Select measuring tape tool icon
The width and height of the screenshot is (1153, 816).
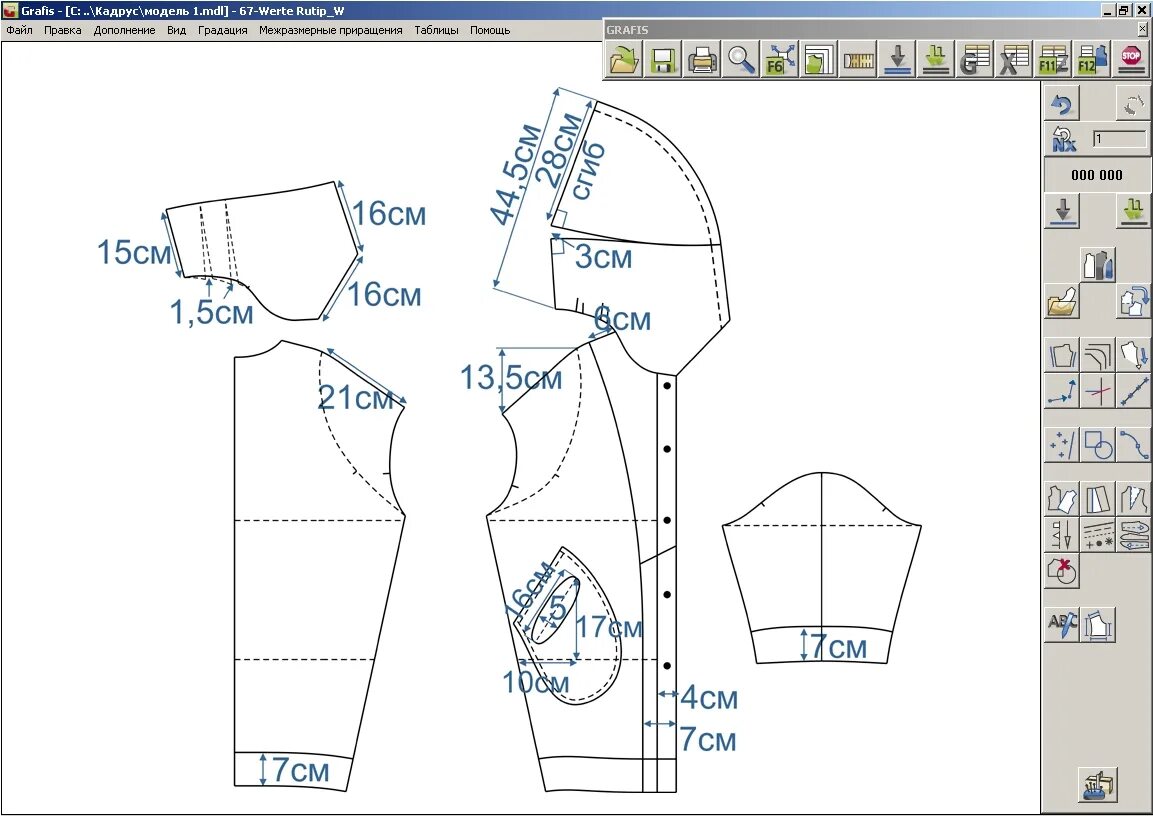[x=858, y=59]
